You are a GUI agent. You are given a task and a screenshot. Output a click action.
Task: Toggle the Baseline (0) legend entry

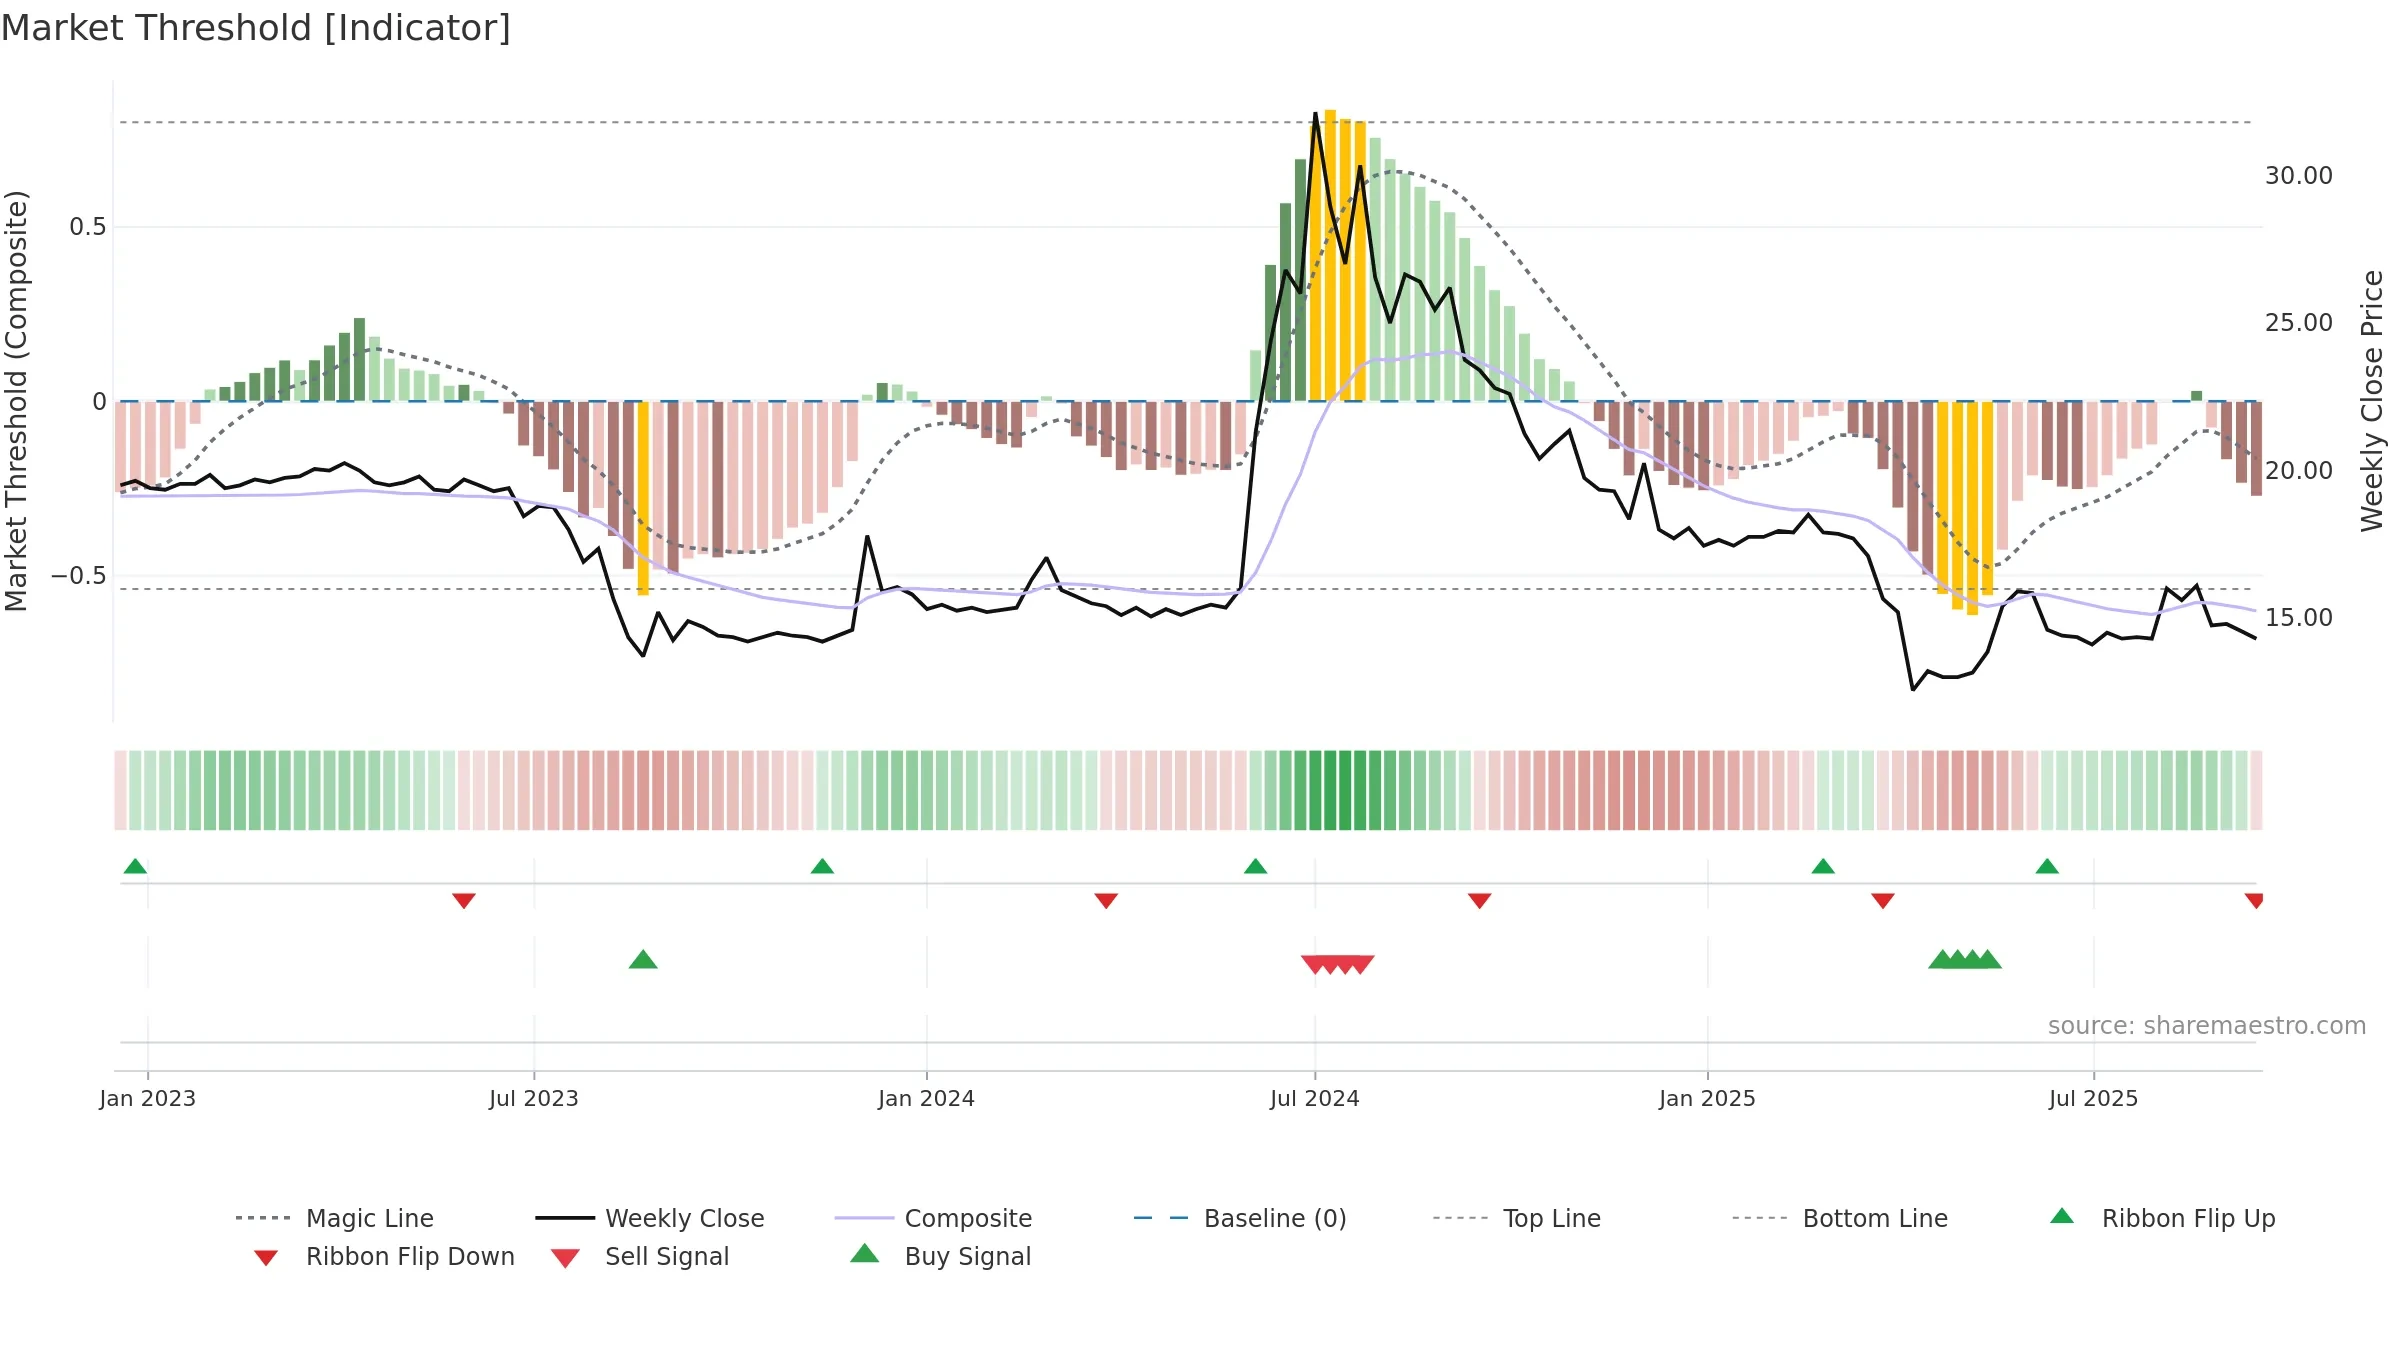click(x=1240, y=1218)
